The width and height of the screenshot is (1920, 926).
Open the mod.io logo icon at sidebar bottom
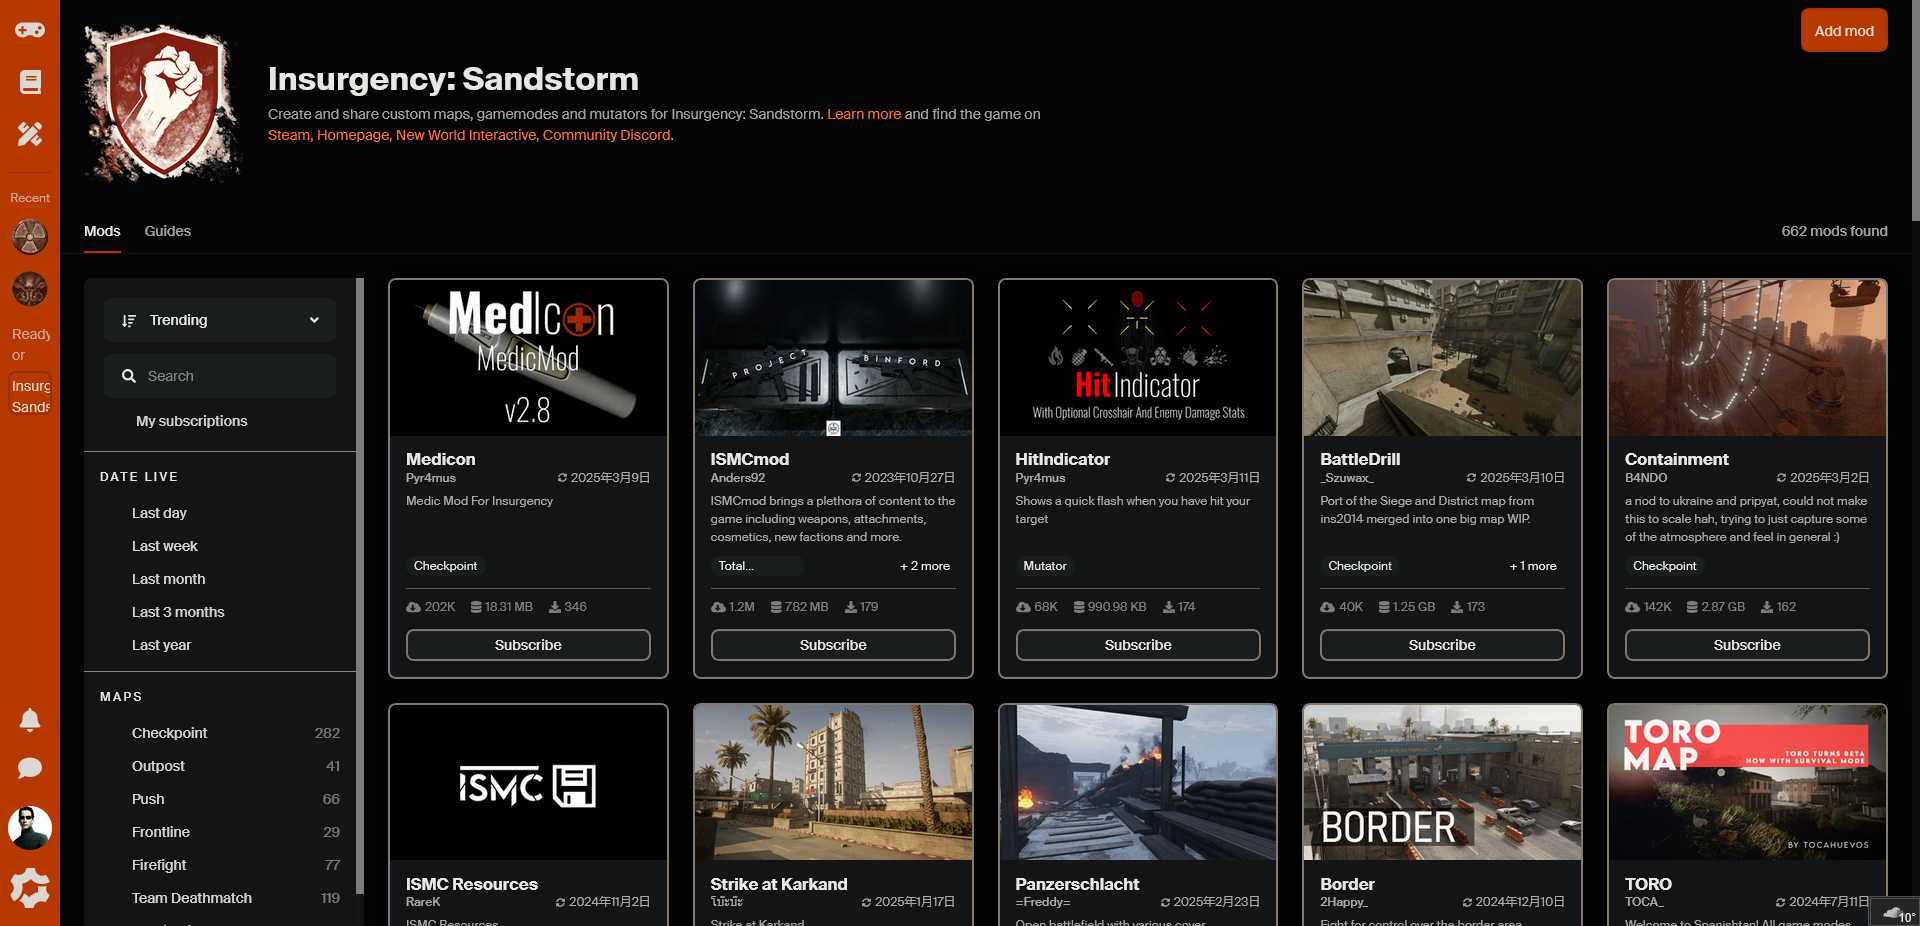pos(30,888)
